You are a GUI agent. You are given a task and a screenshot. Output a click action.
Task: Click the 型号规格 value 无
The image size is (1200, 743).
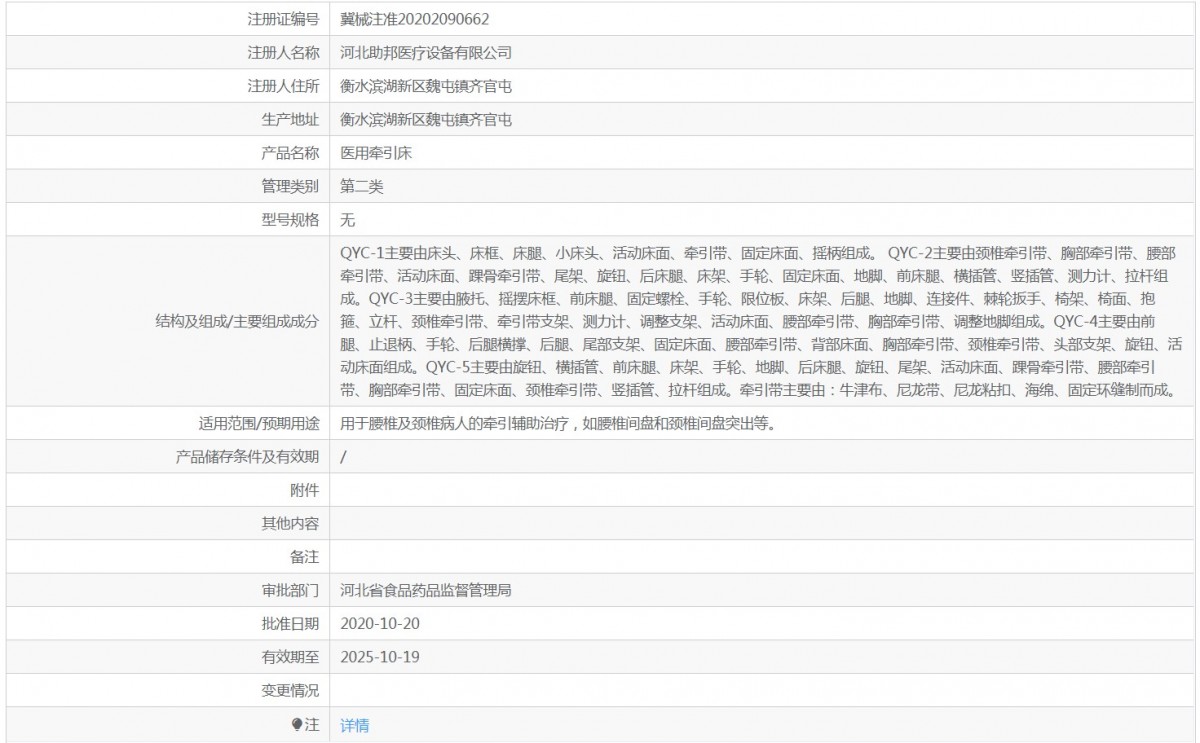tap(347, 220)
